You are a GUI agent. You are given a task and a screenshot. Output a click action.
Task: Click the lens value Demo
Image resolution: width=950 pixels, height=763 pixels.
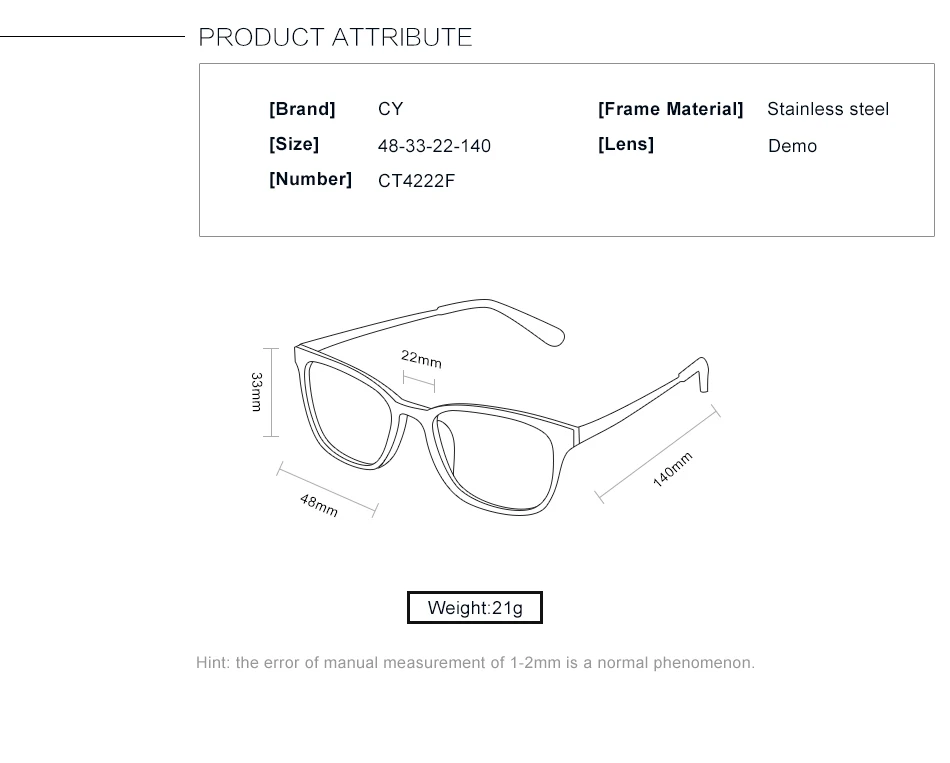(792, 146)
